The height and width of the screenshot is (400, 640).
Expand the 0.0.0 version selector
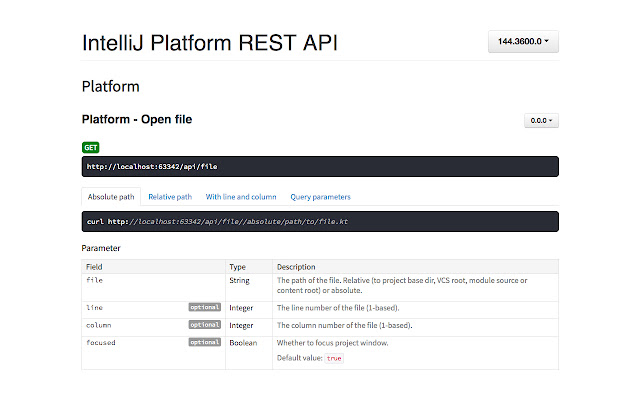541,120
